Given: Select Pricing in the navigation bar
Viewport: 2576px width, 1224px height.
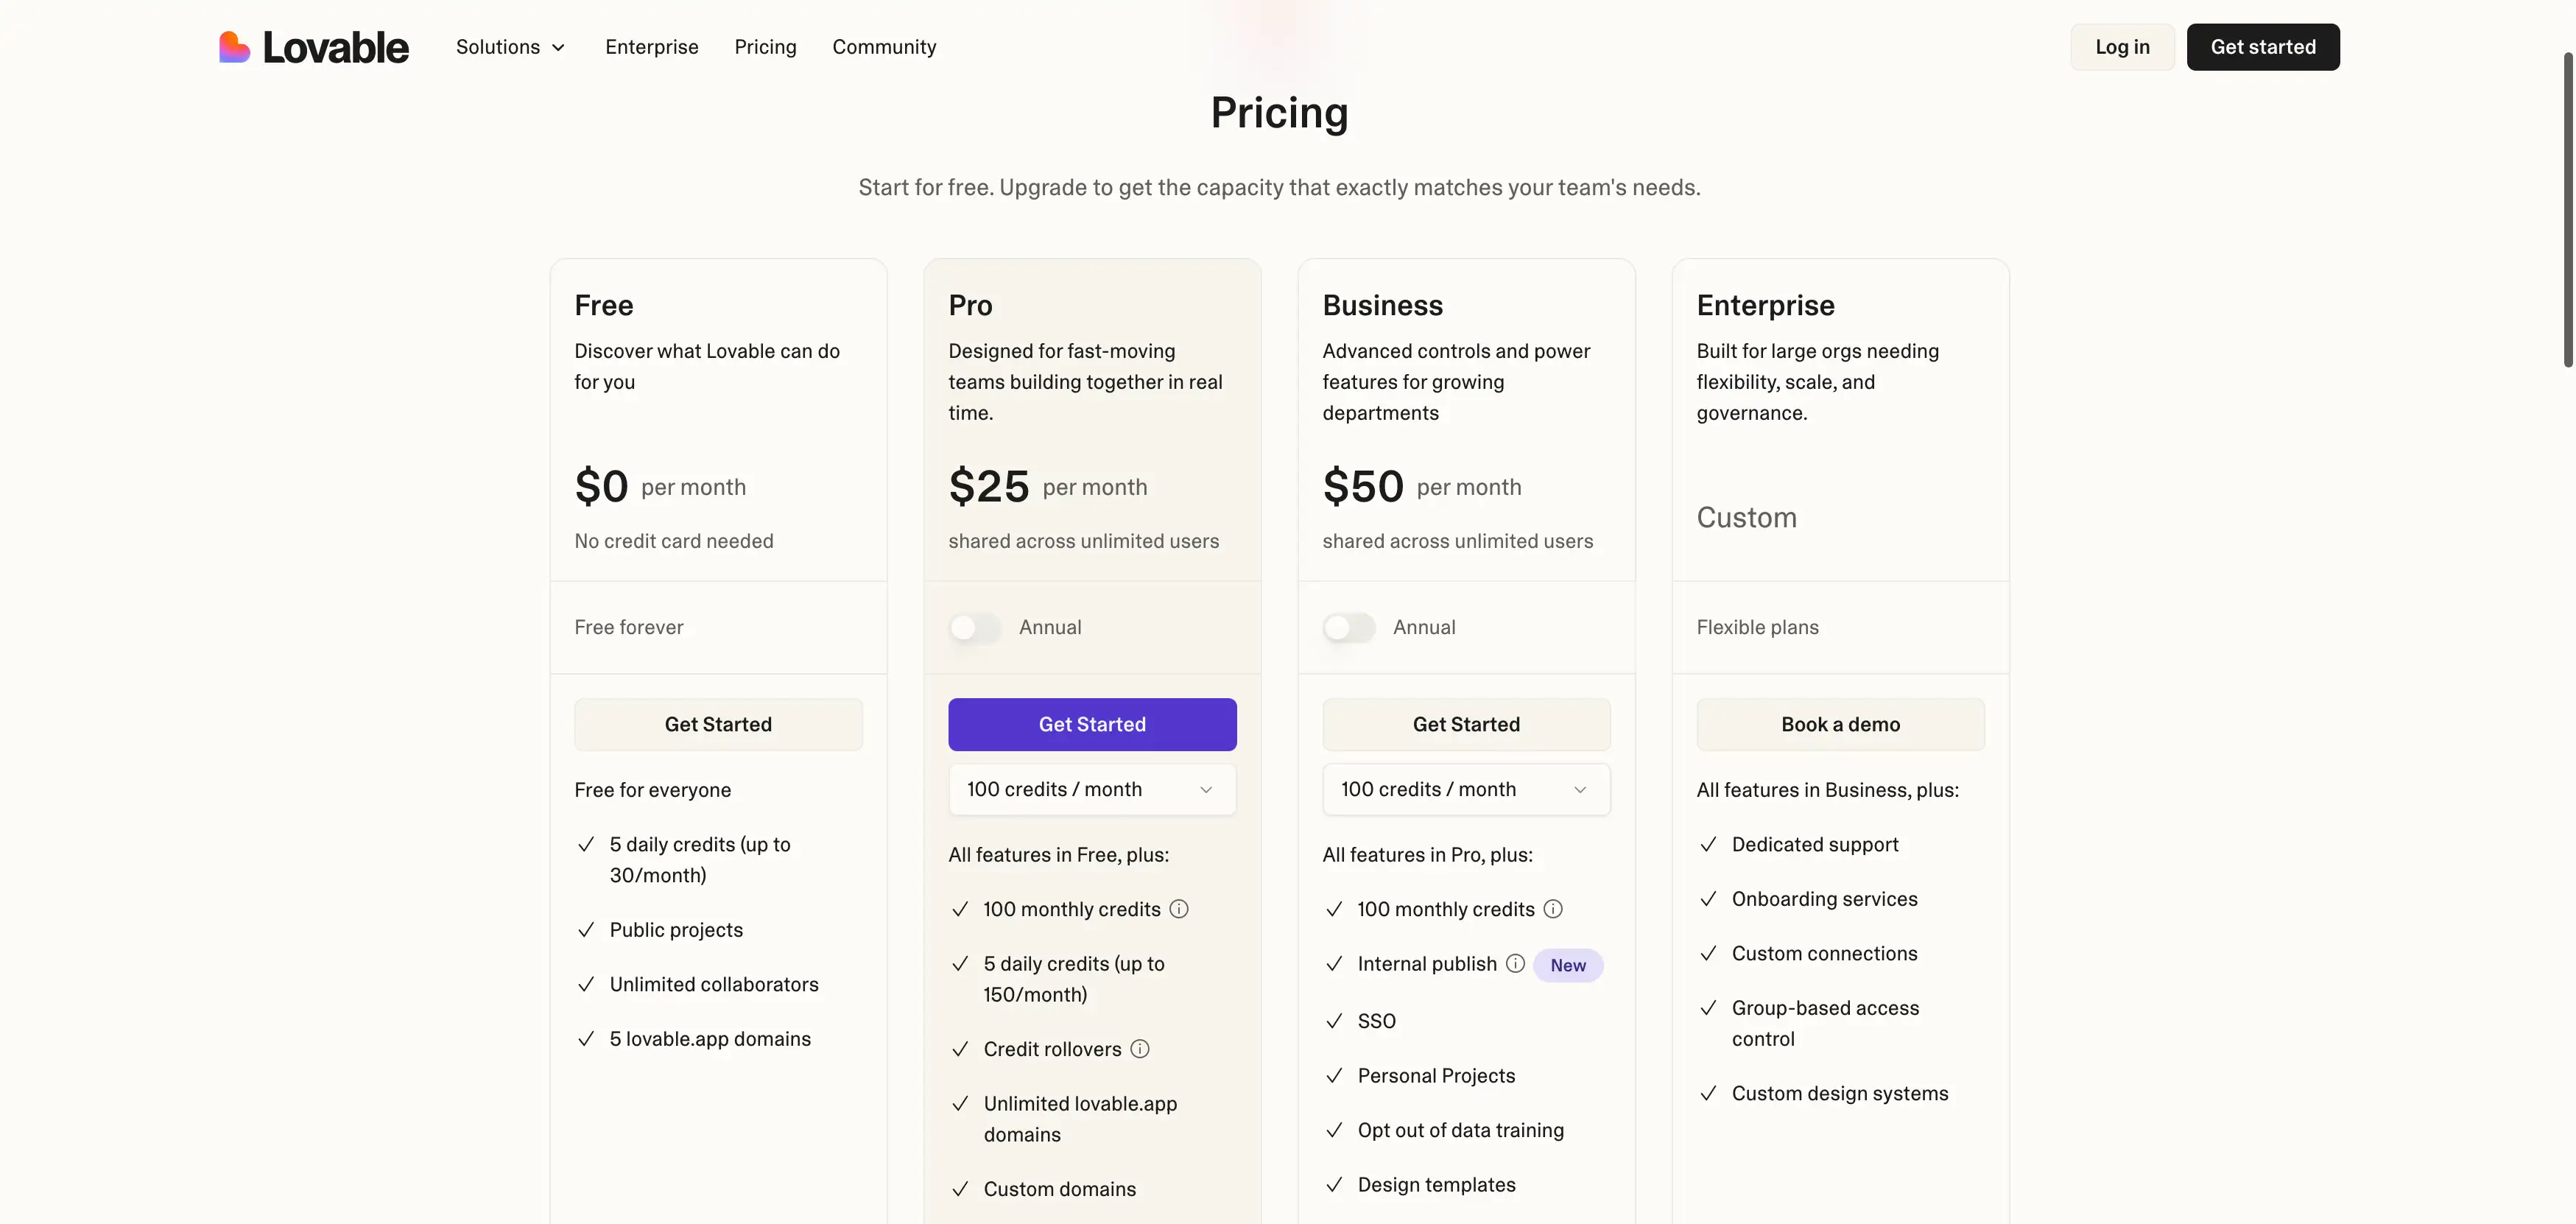Looking at the screenshot, I should 765,47.
